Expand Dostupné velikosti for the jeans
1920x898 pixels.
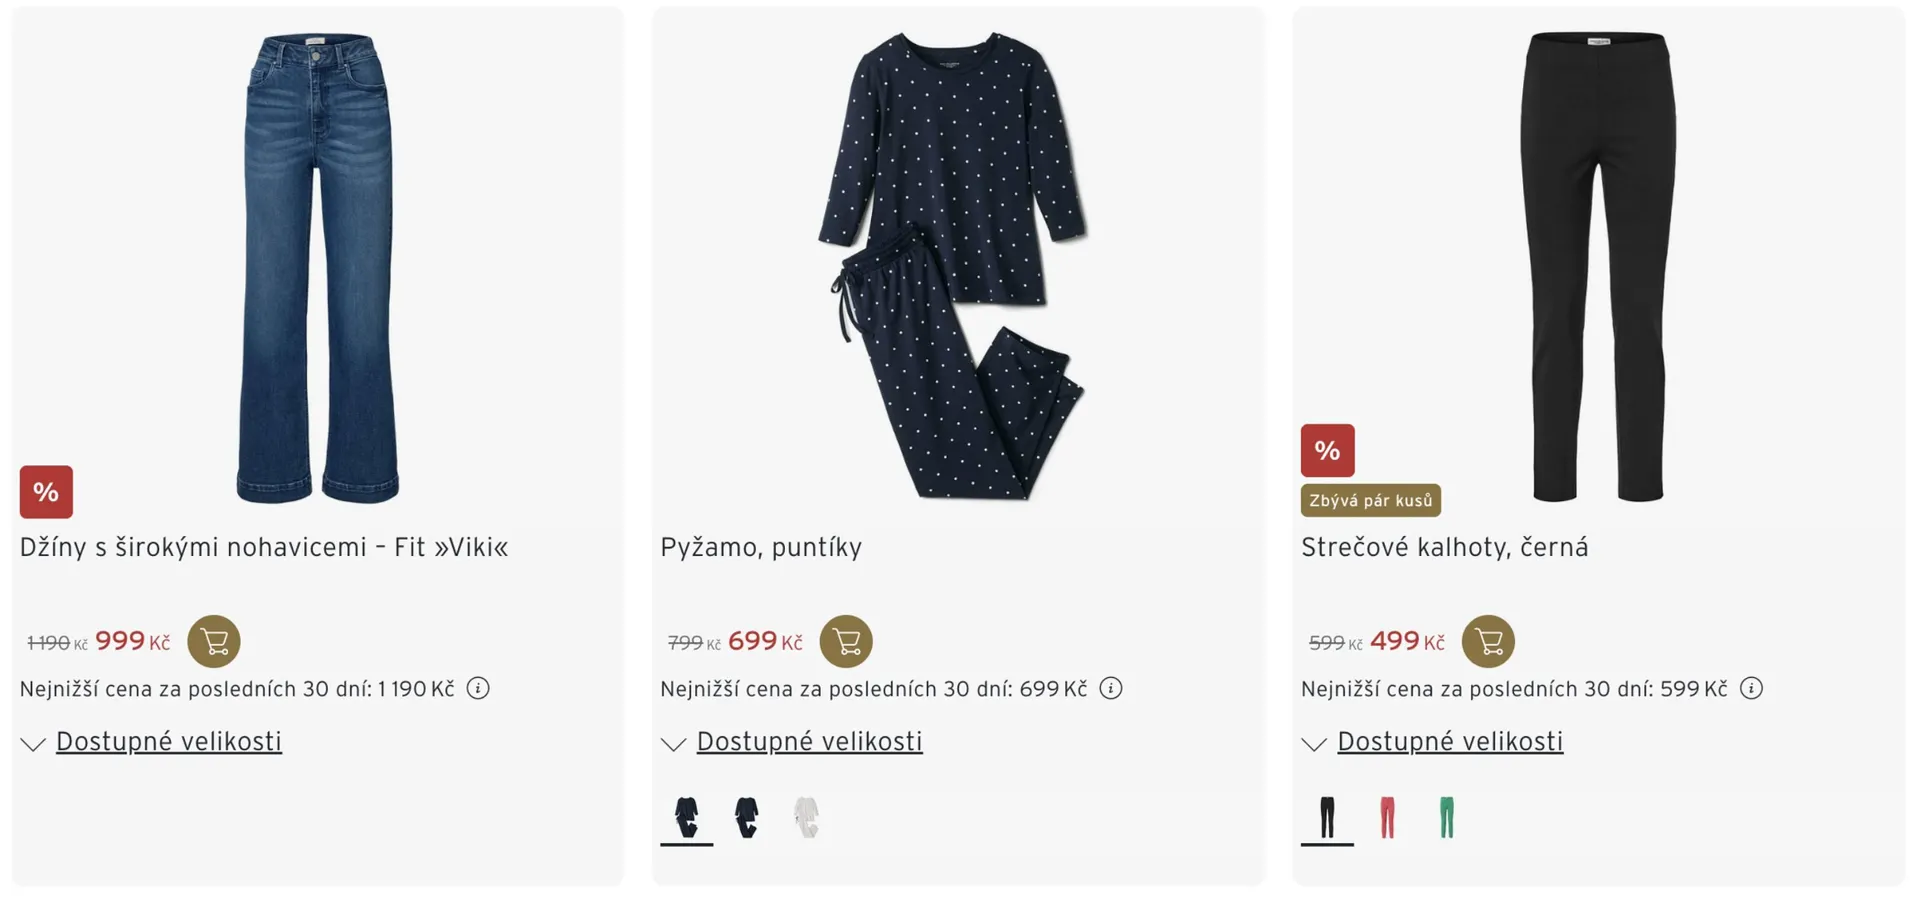(x=168, y=741)
